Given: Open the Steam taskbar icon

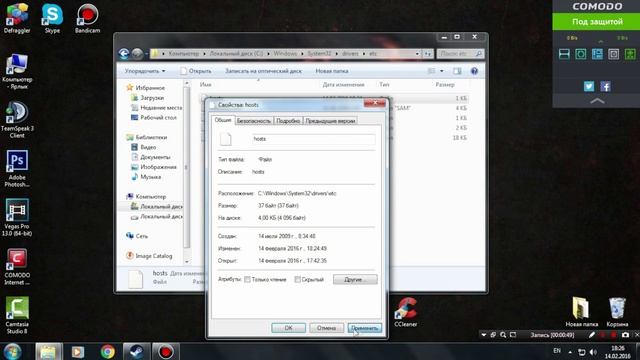Looking at the screenshot, I should [136, 351].
